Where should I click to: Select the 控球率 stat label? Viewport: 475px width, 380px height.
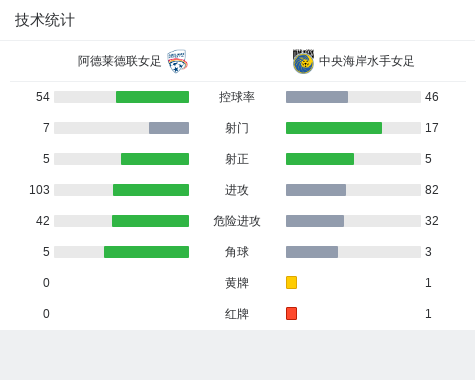click(x=237, y=97)
